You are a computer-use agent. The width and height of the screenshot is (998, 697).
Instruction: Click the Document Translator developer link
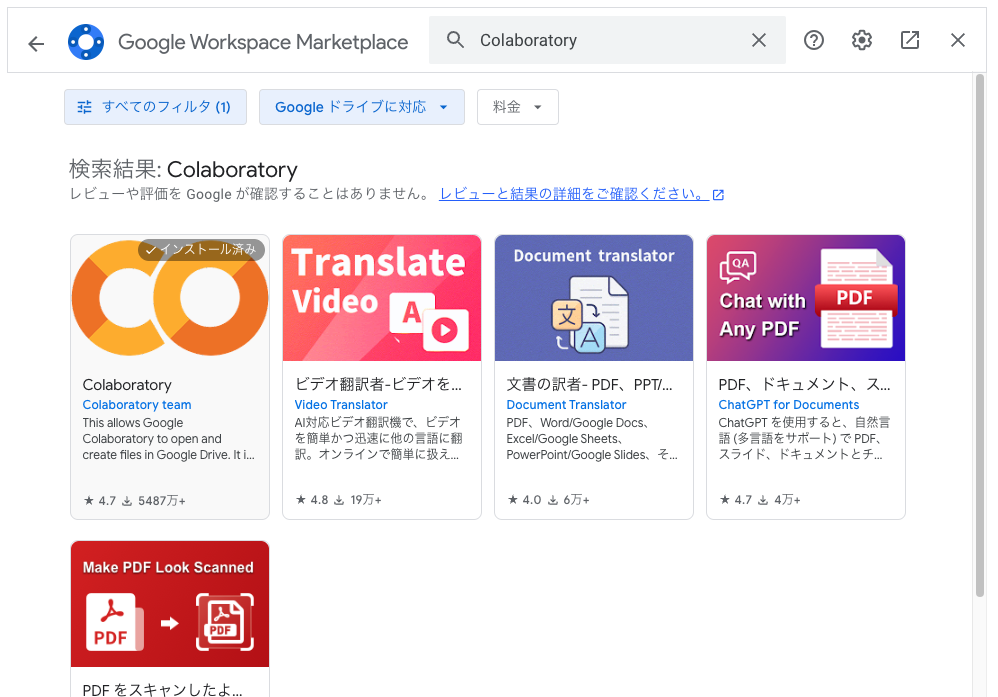click(x=566, y=405)
